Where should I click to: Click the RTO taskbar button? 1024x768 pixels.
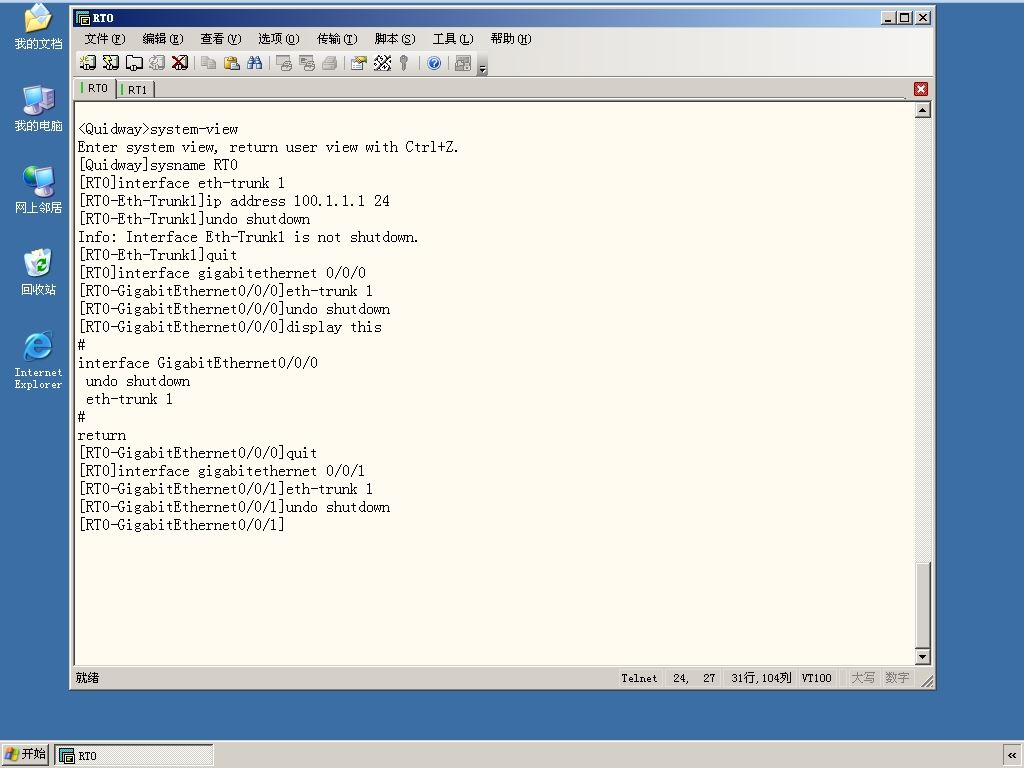(x=134, y=756)
